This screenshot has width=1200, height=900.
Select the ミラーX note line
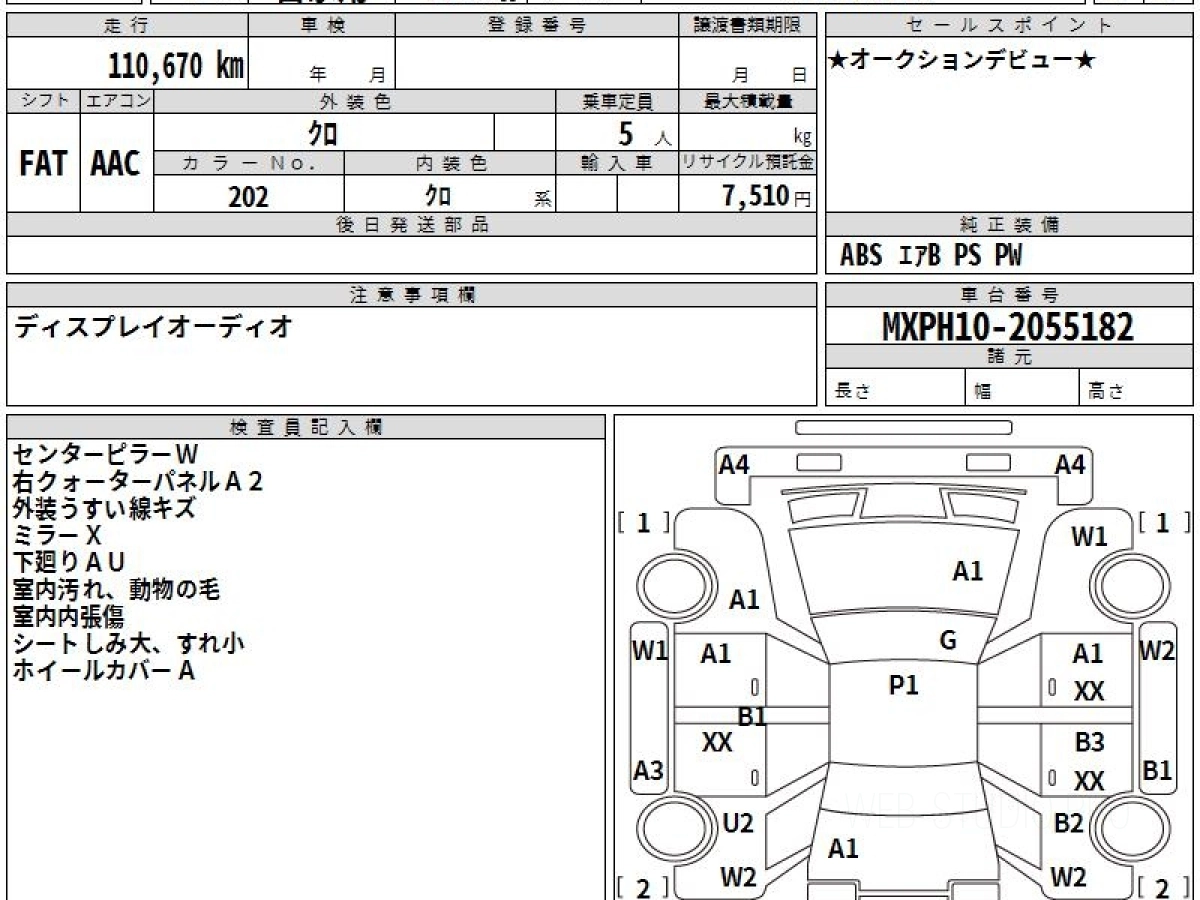[57, 536]
